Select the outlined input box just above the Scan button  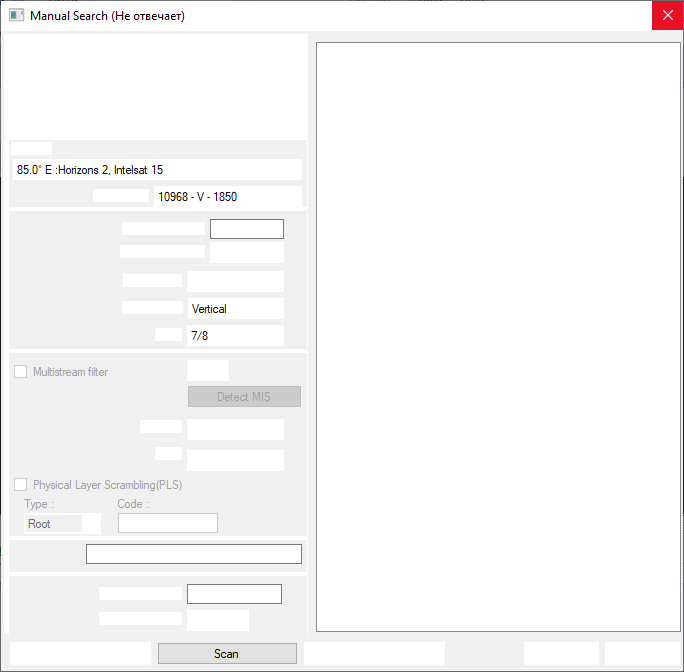pos(234,594)
